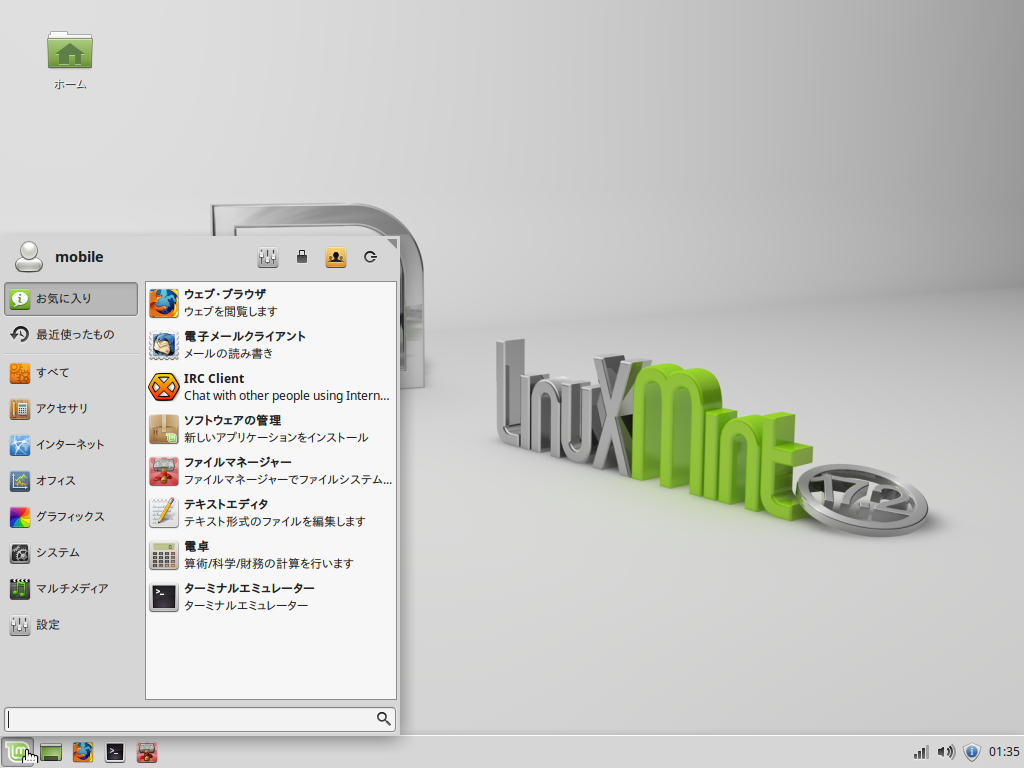Open ファイルマネージャー from favorites list

tap(271, 471)
